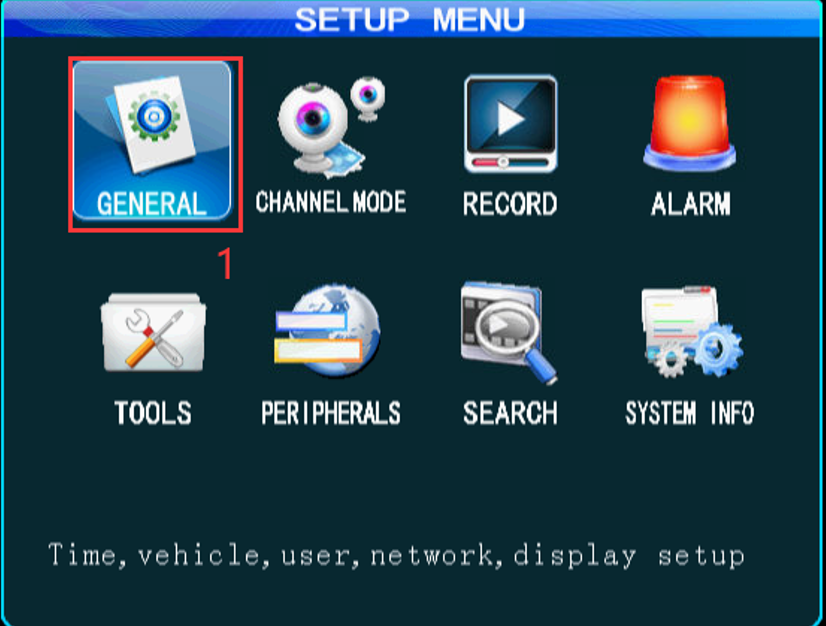
Task: Open the TOOLS wrench-and-screwdriver icon
Action: click(x=153, y=332)
